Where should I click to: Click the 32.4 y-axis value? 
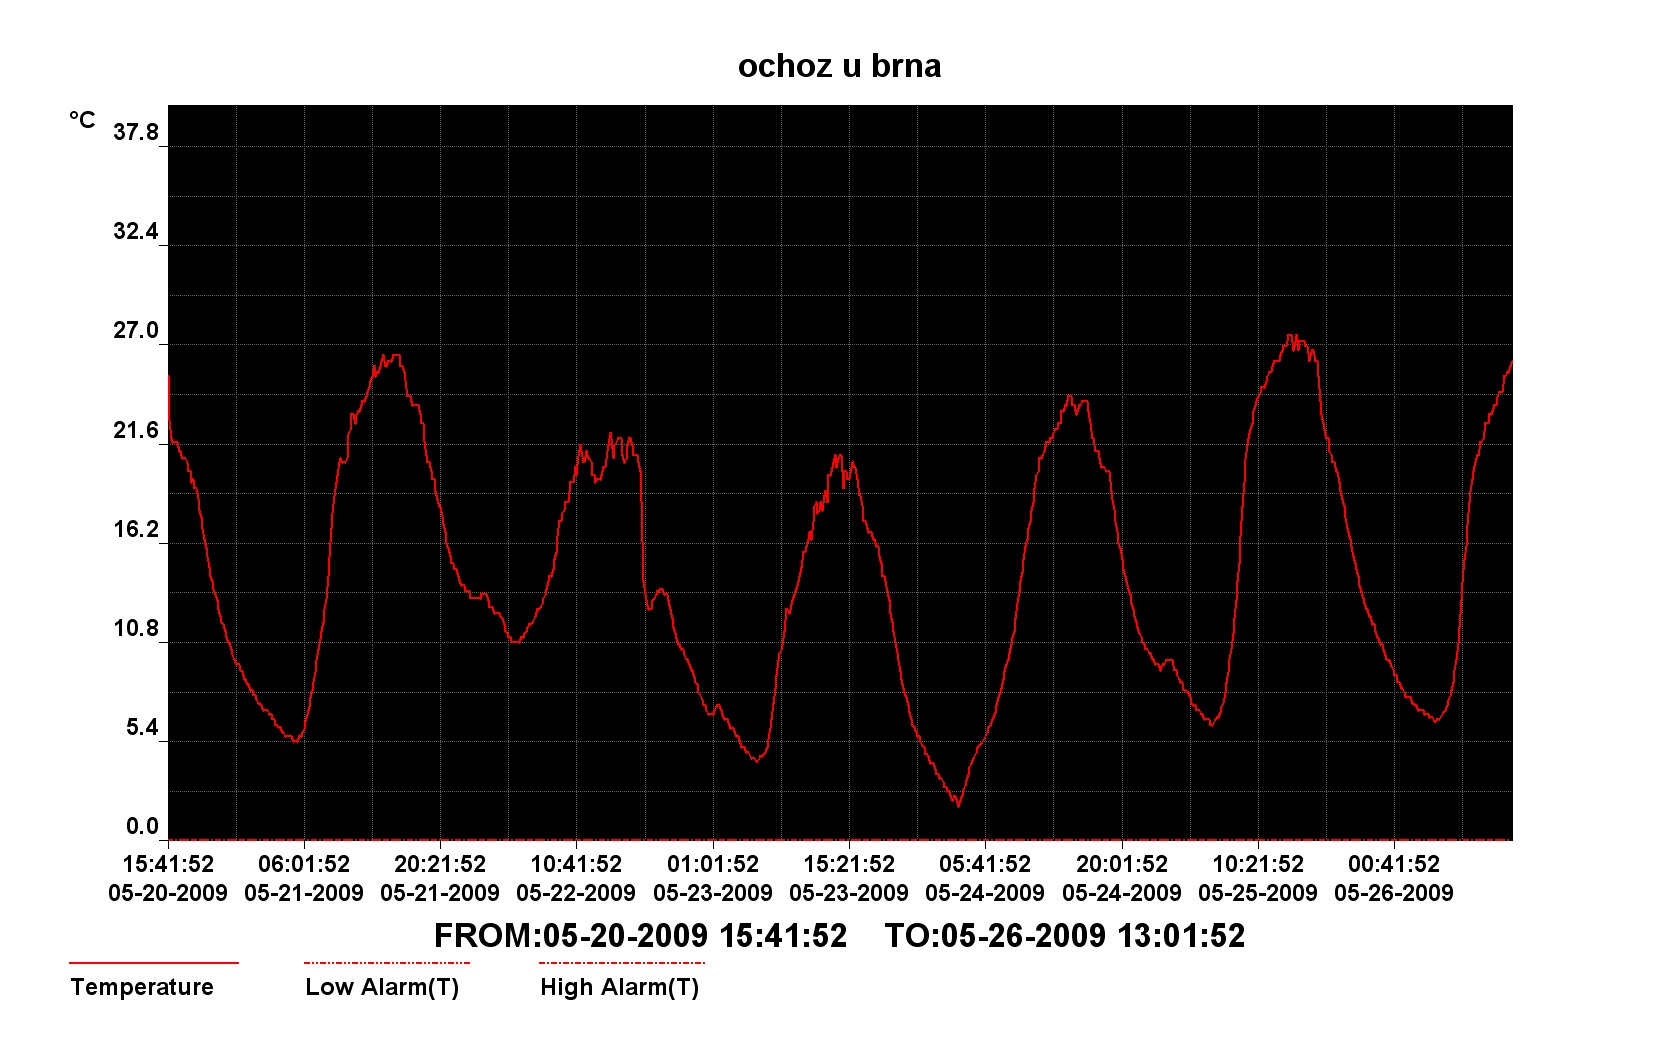point(136,232)
